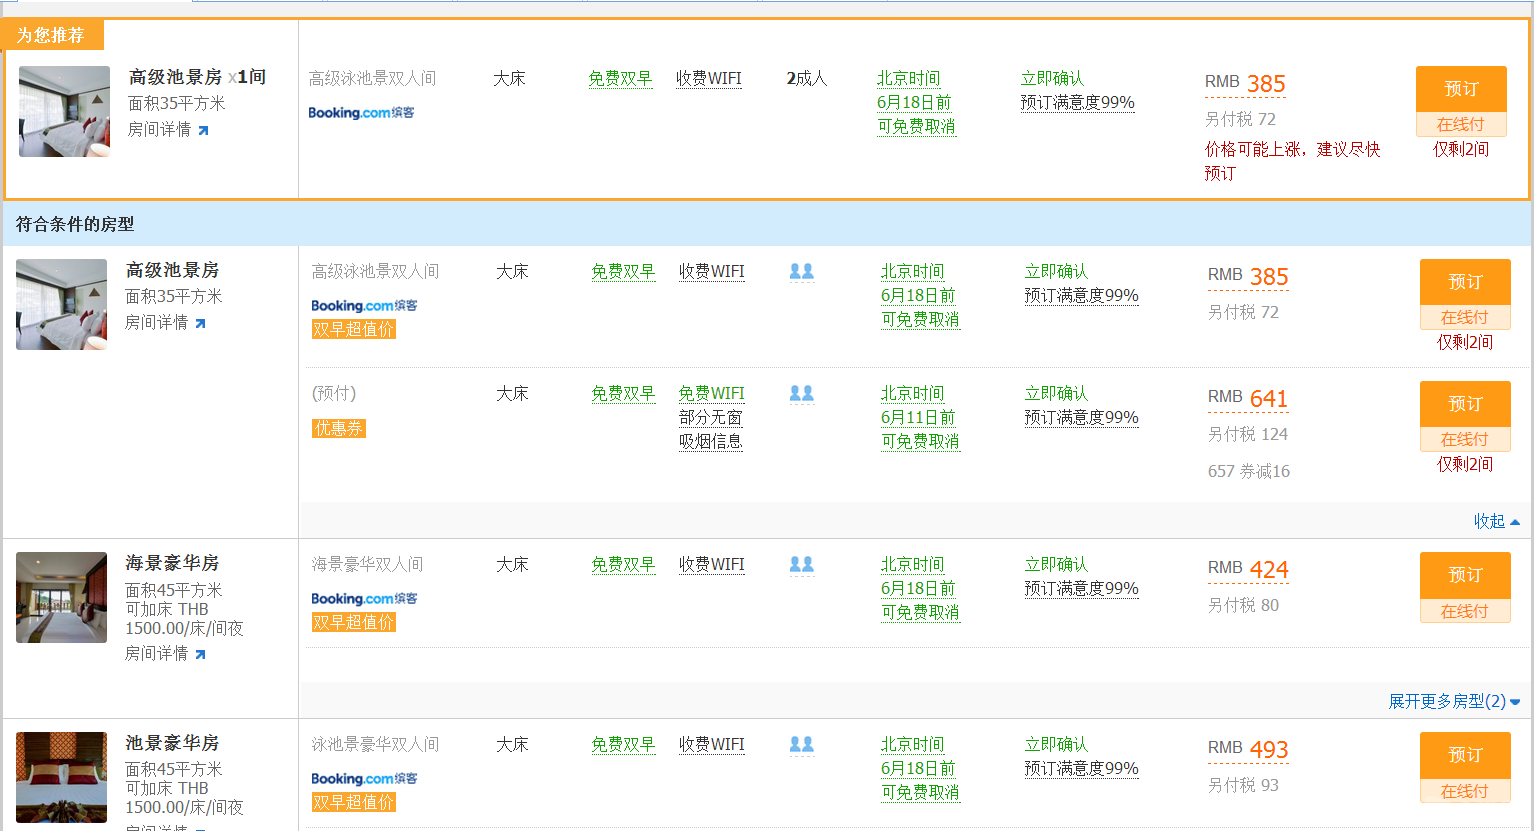Image resolution: width=1535 pixels, height=831 pixels.
Task: Click two-guest occupancy icon in RMB 385 row
Action: (801, 271)
